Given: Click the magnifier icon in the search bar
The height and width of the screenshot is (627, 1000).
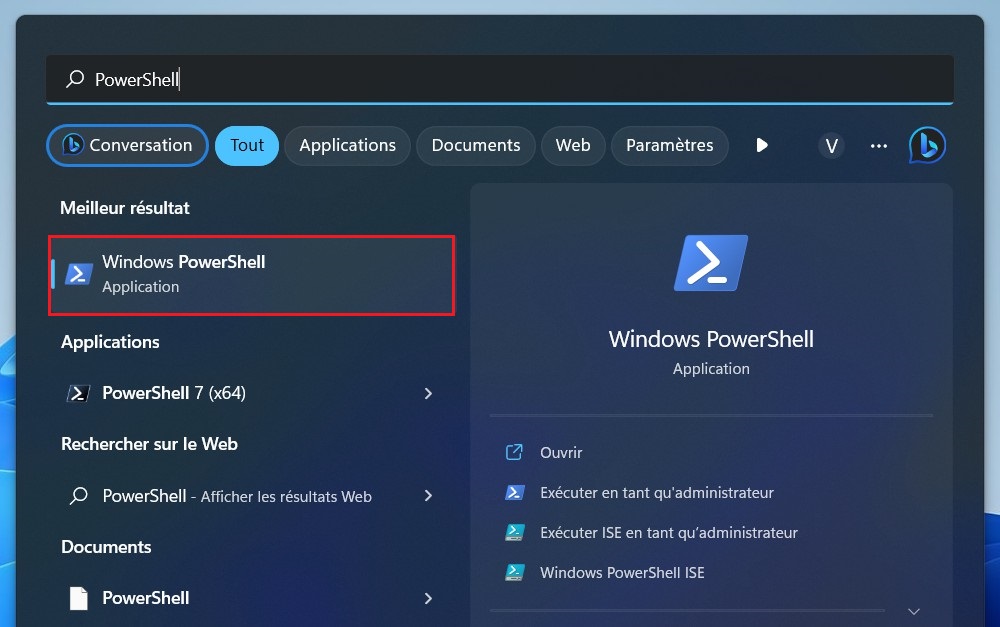Looking at the screenshot, I should click(73, 78).
